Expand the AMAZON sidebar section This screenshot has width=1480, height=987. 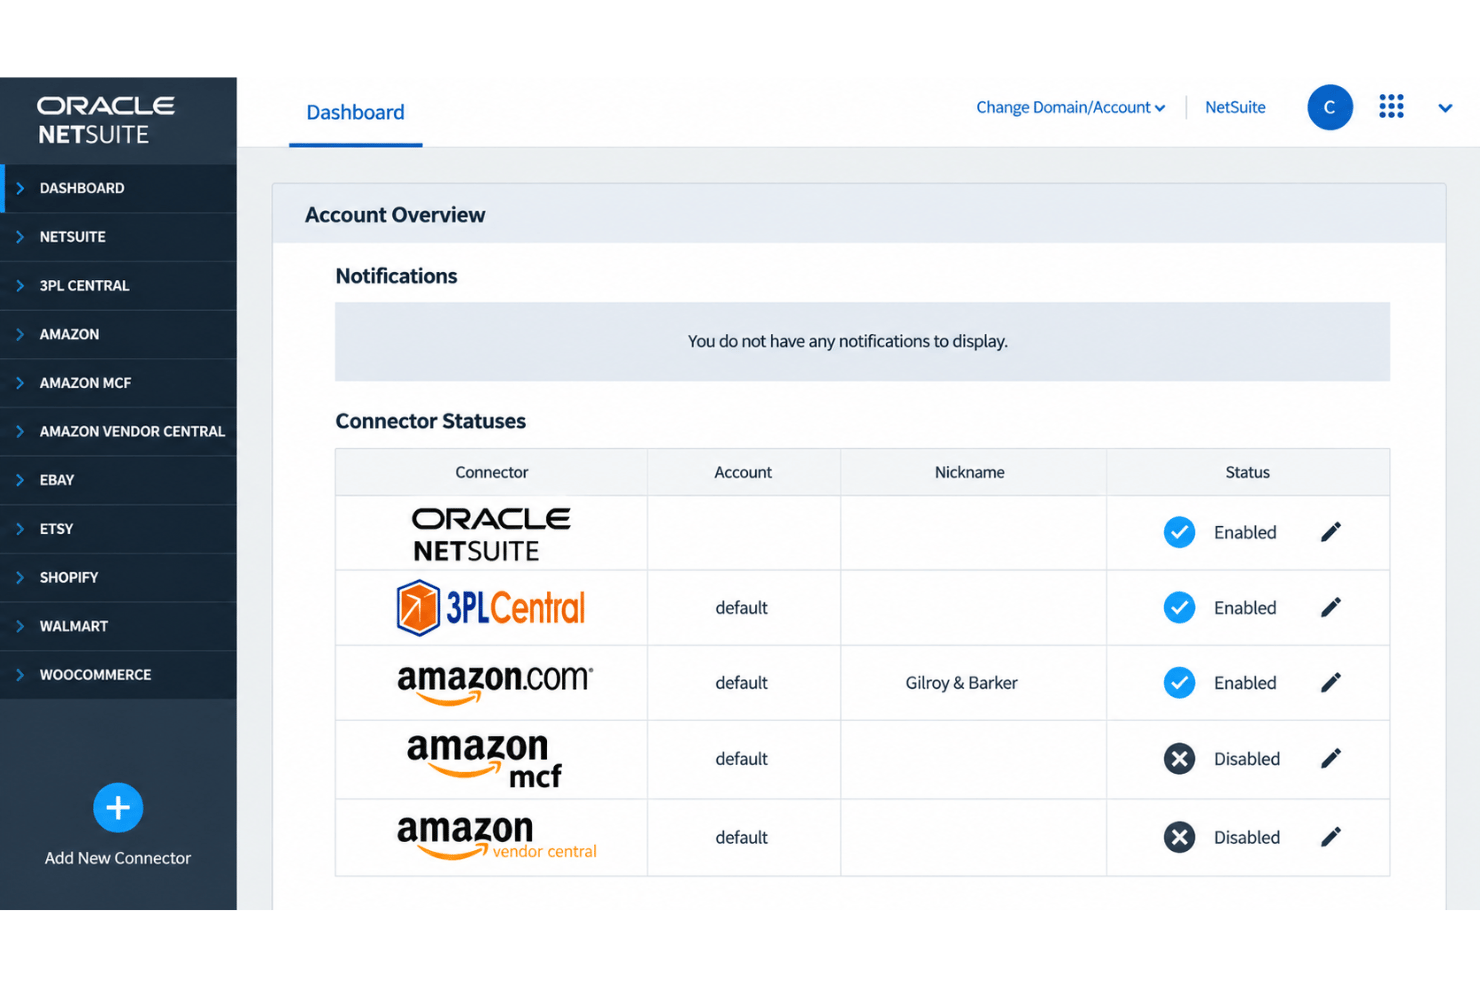click(x=118, y=334)
